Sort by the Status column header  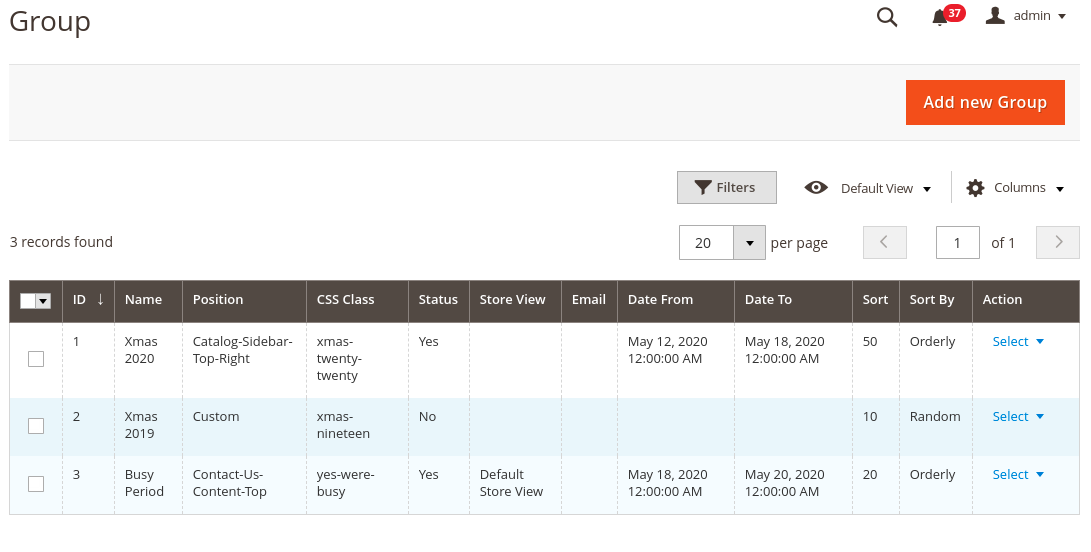coord(438,300)
